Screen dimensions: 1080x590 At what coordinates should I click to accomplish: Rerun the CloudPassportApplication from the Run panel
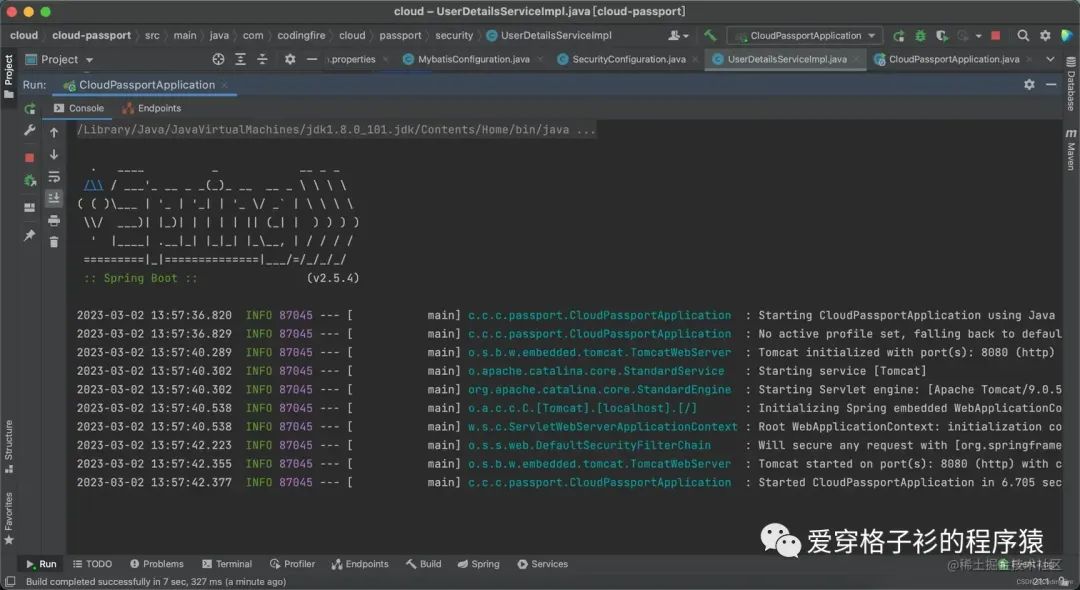32,107
